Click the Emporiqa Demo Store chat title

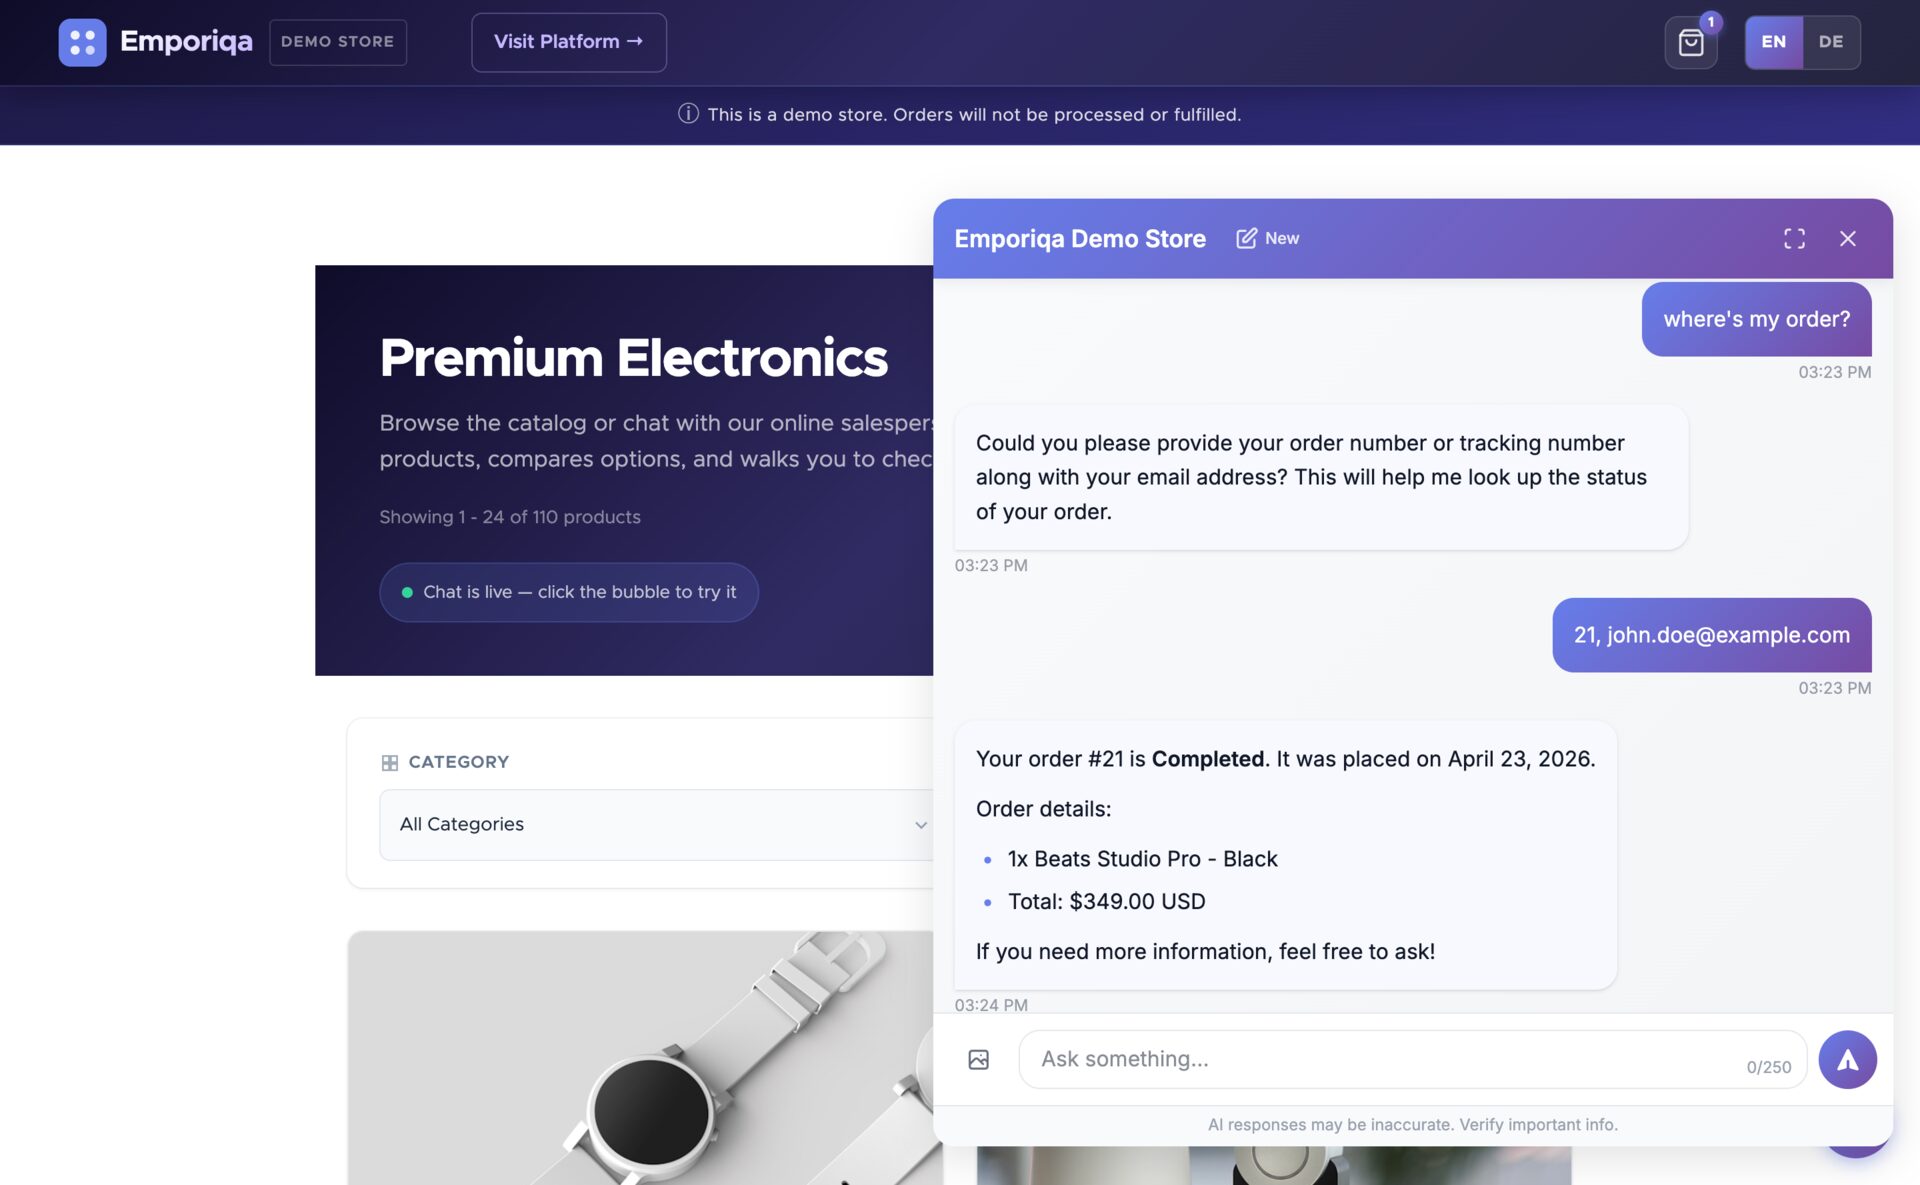tap(1079, 238)
